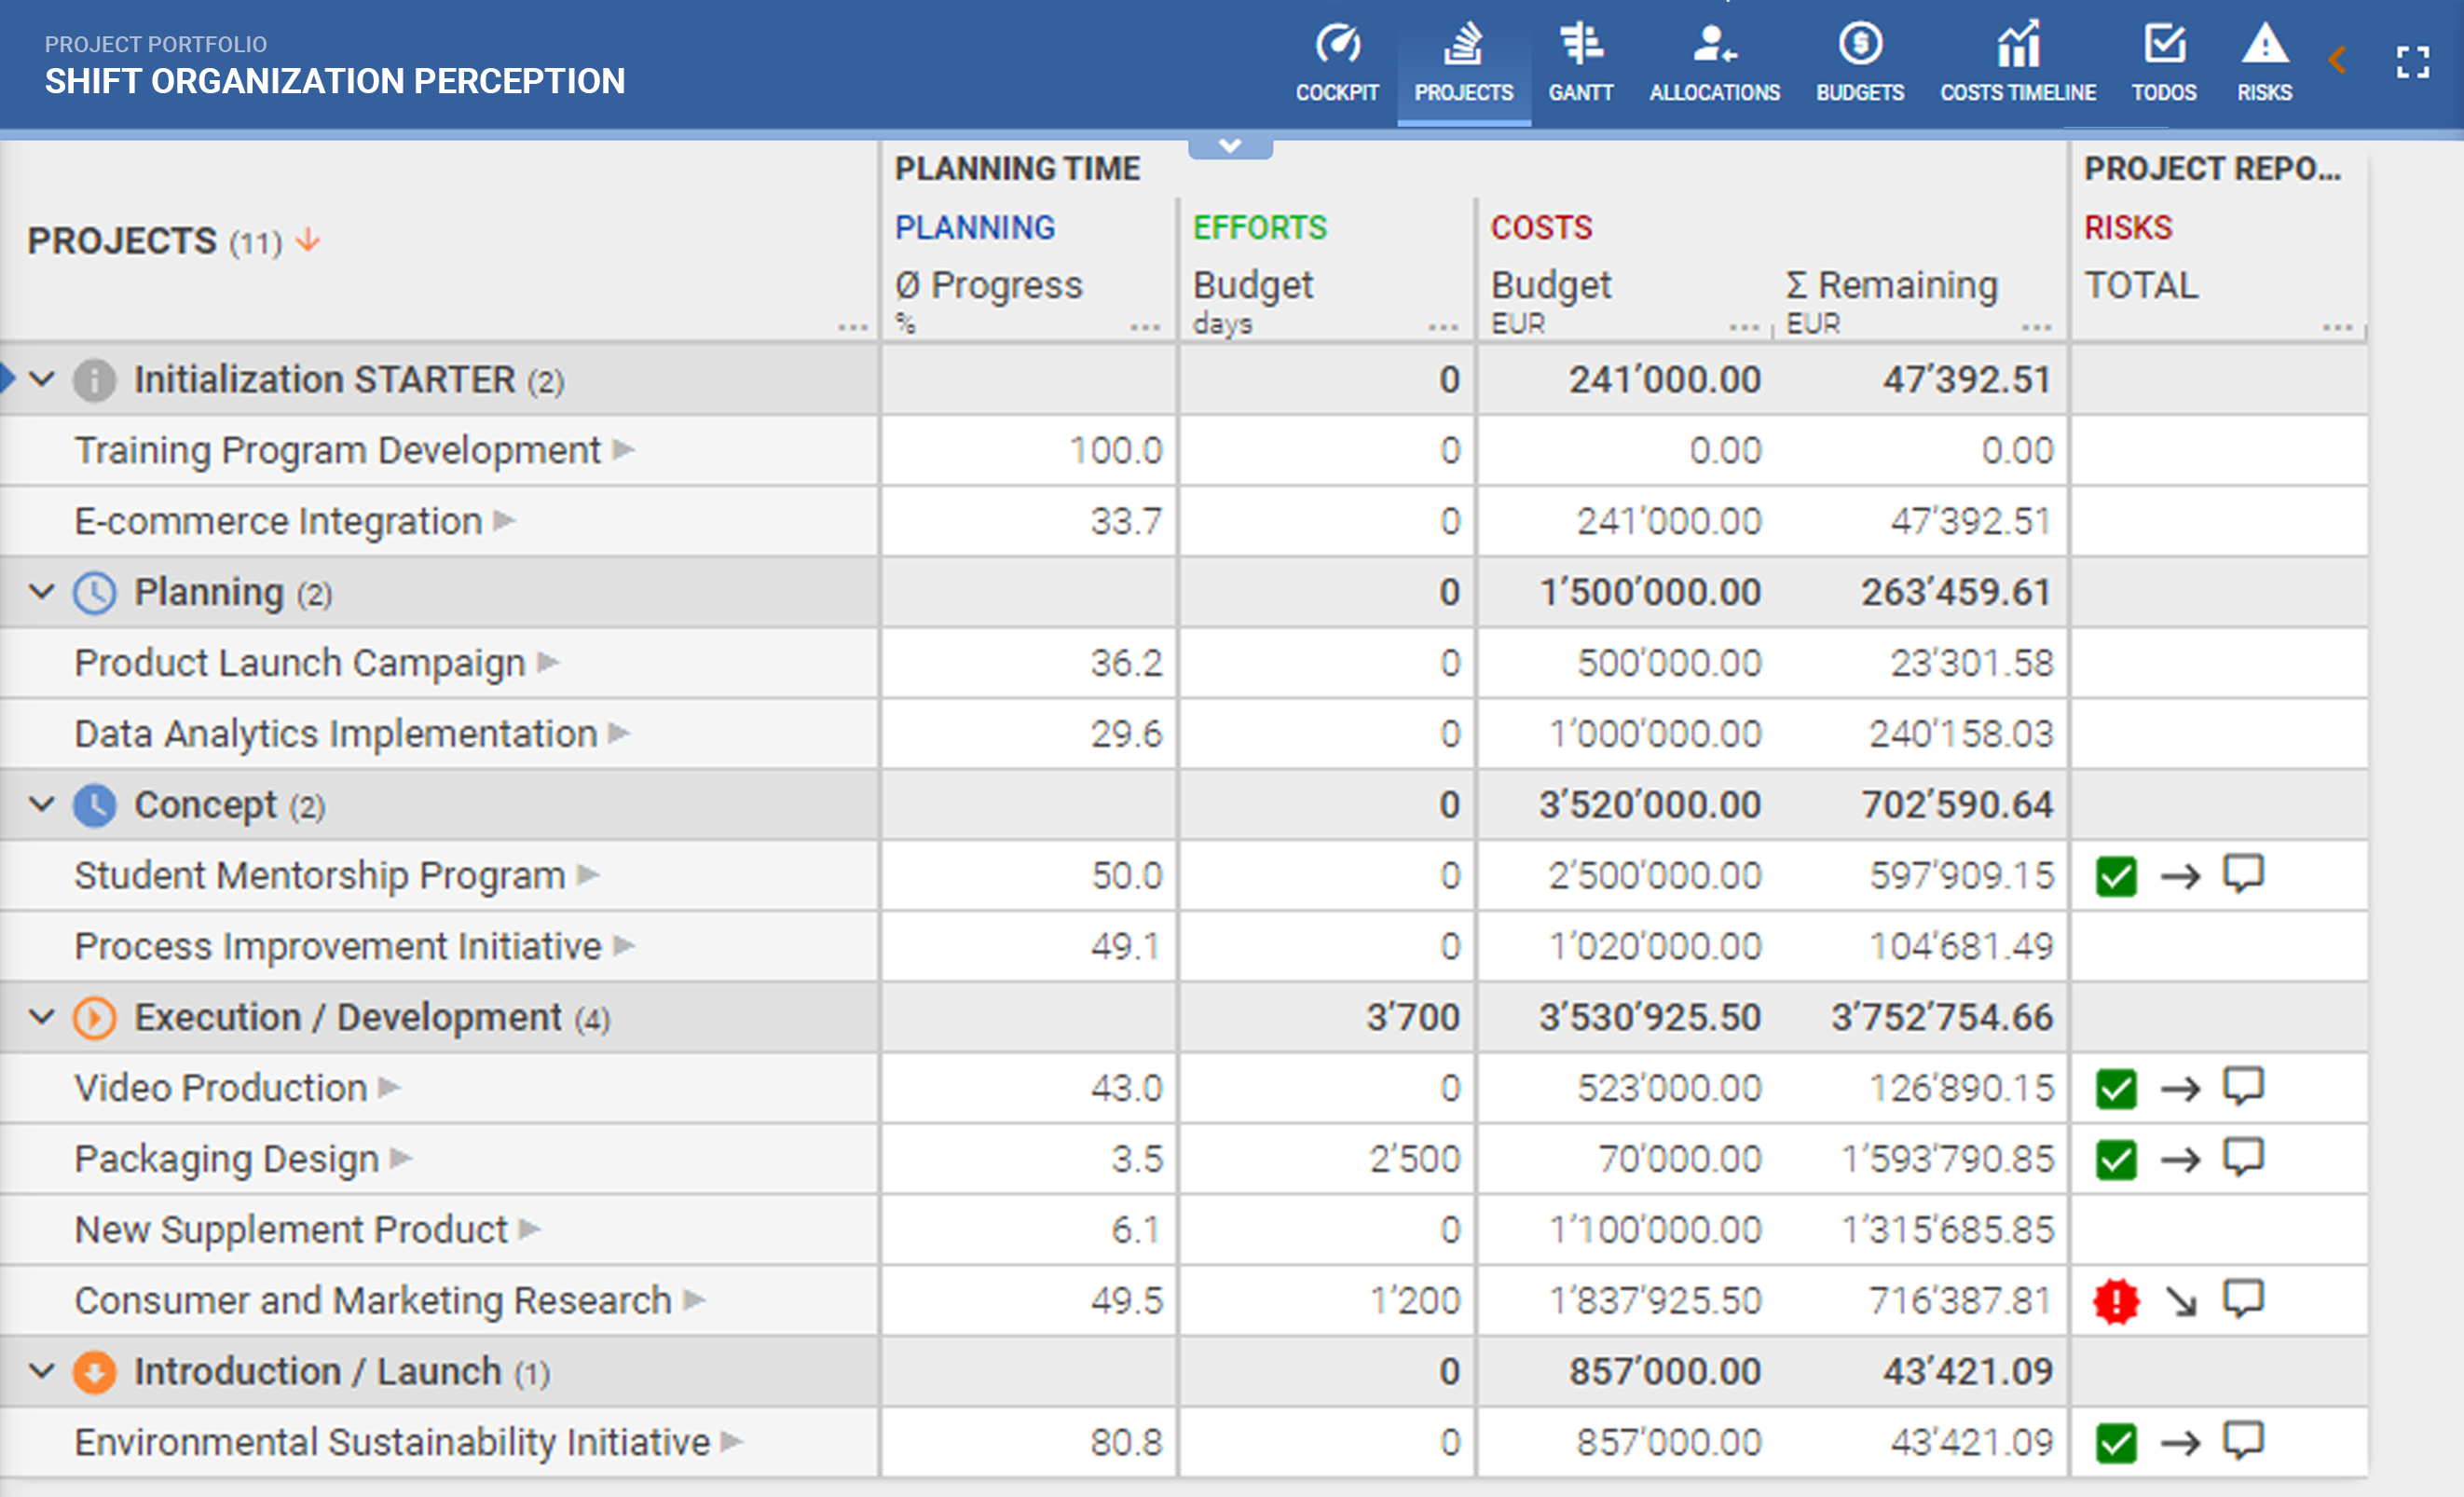Open Efforts Budget column options menu
Image resolution: width=2464 pixels, height=1497 pixels.
pyautogui.click(x=1443, y=327)
